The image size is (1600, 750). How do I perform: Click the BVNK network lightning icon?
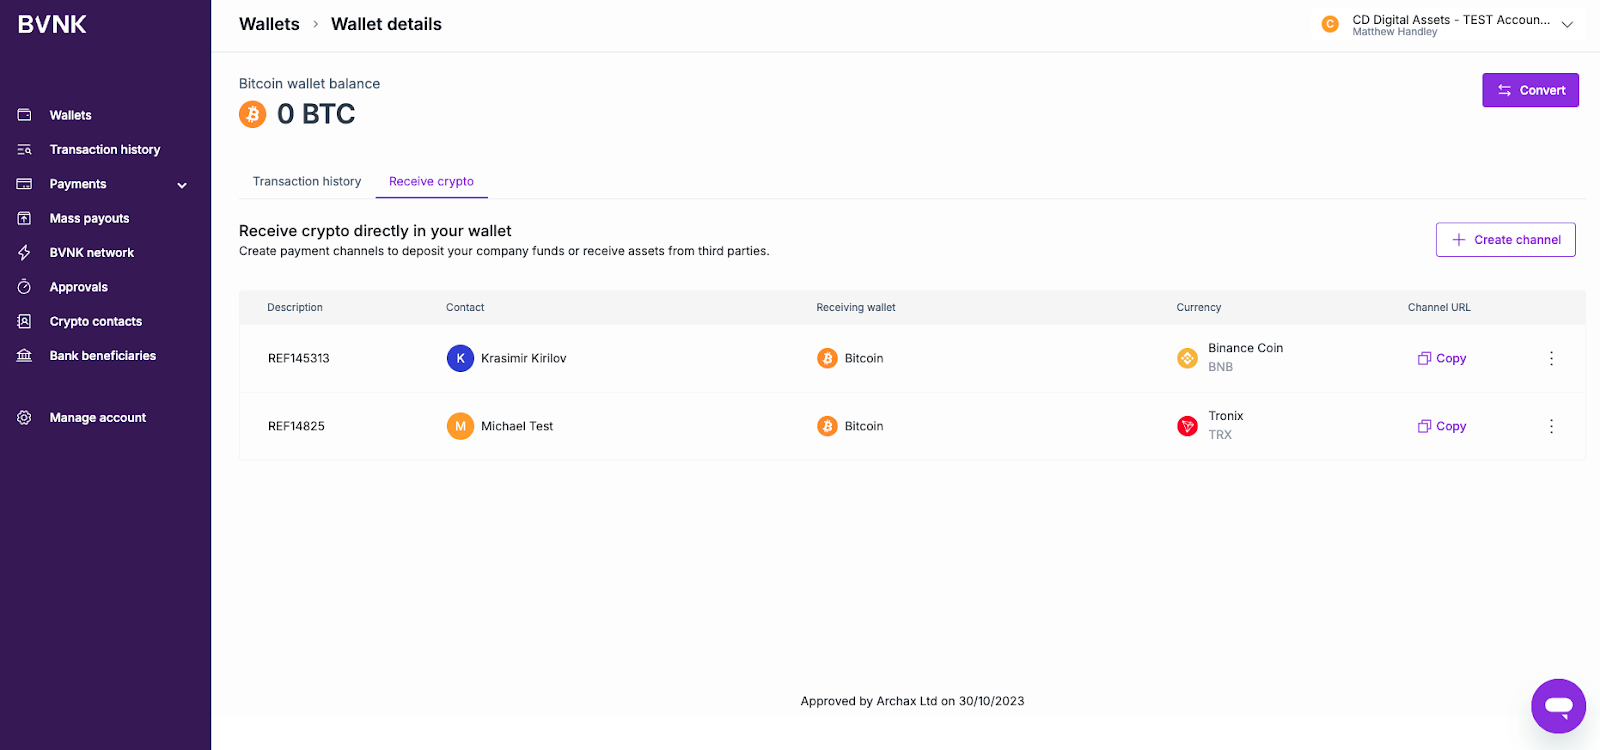[25, 253]
